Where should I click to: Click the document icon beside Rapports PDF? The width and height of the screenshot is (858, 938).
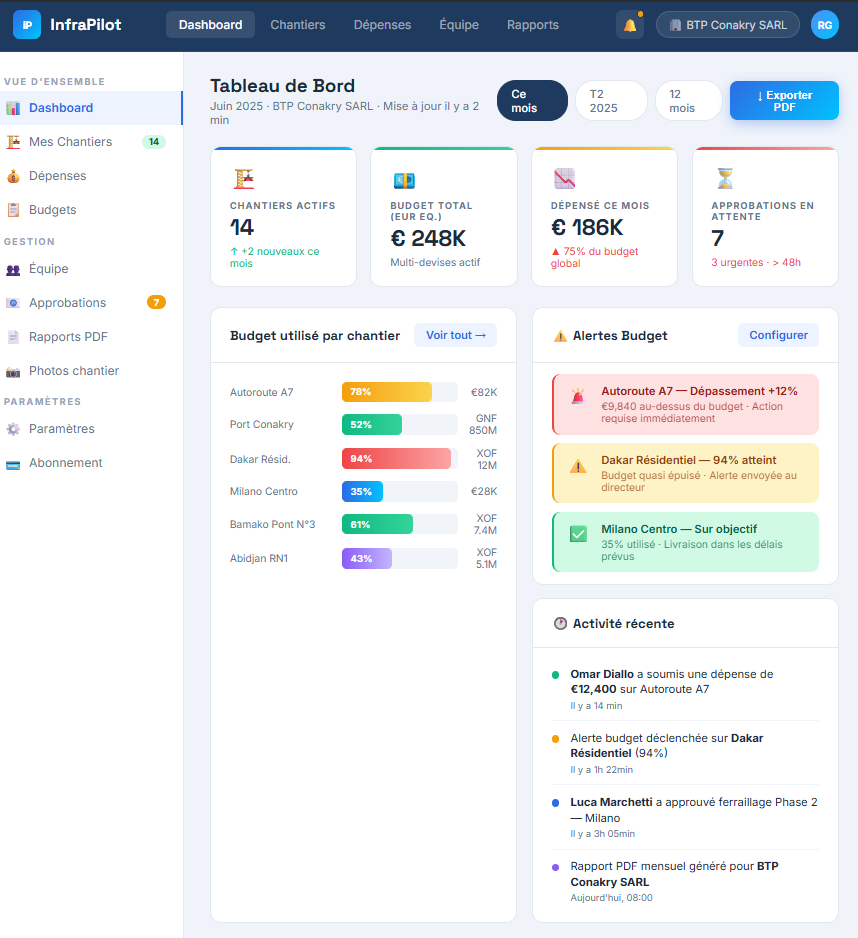[x=13, y=337]
